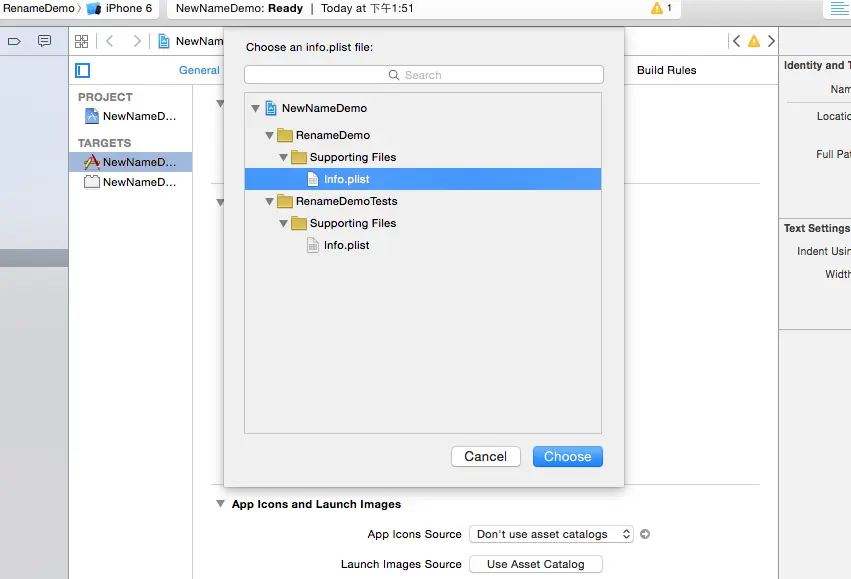Click the jump bar warning triangle icon
The height and width of the screenshot is (579, 851).
coord(754,41)
